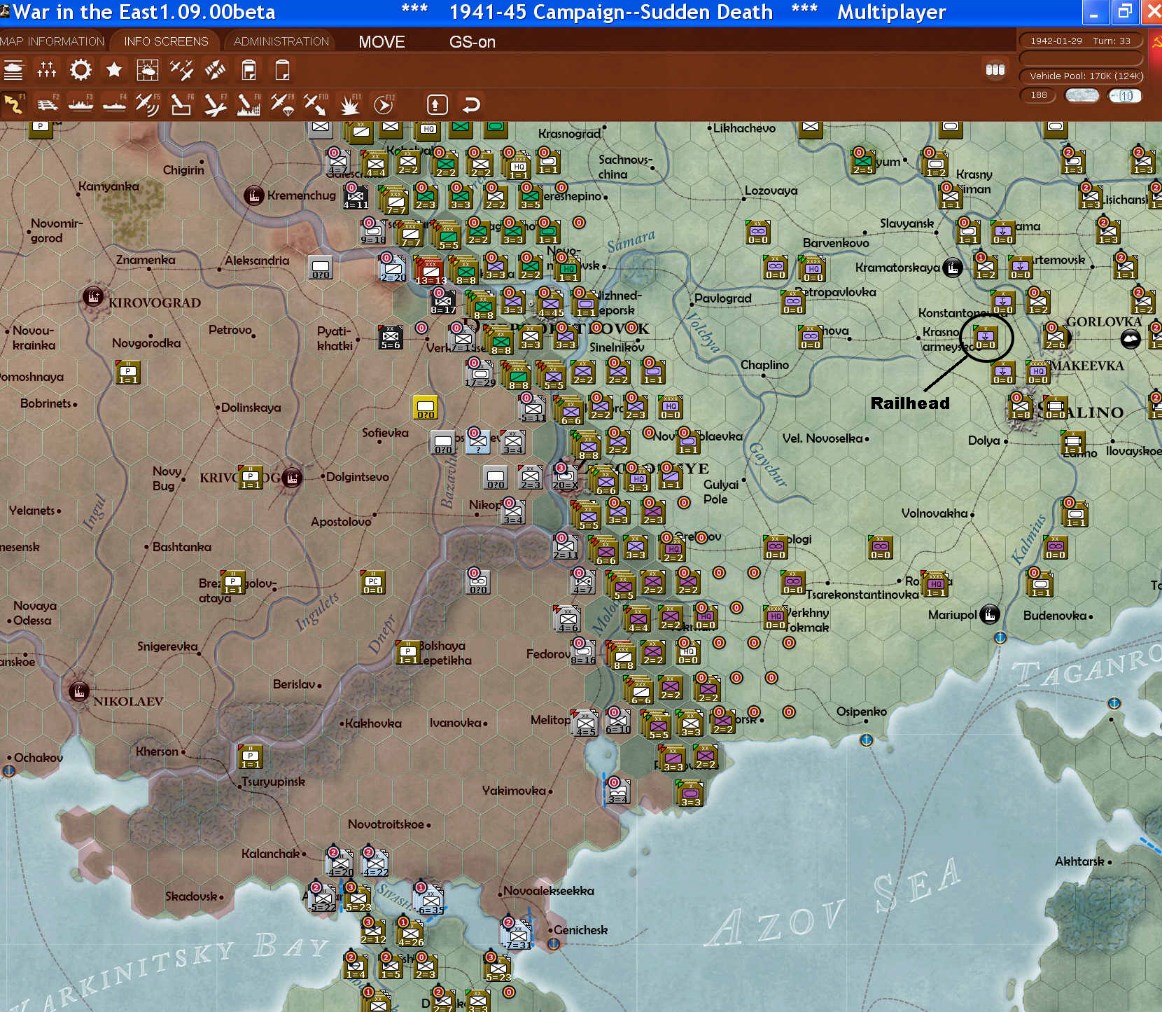This screenshot has height=1012, width=1162.
Task: Click the GS-on ground support toggle
Action: (x=472, y=42)
